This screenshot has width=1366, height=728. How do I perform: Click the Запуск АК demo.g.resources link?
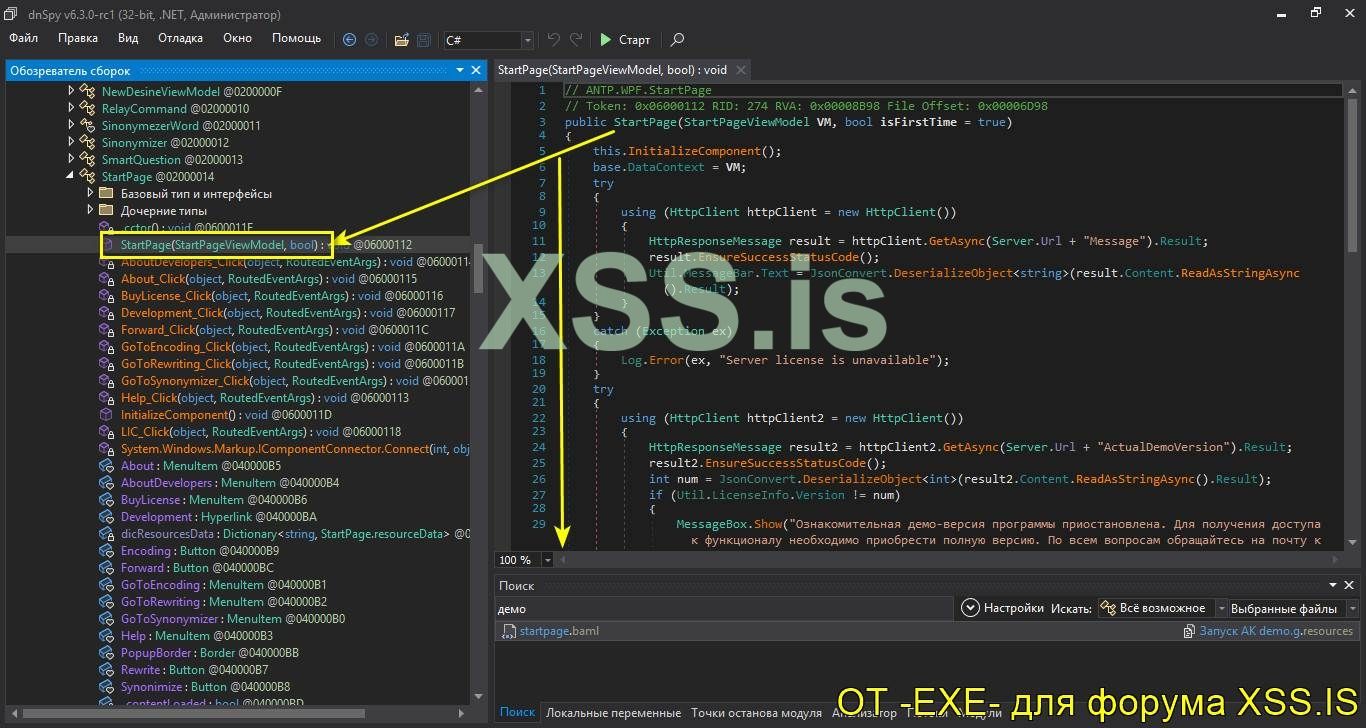pos(1275,630)
